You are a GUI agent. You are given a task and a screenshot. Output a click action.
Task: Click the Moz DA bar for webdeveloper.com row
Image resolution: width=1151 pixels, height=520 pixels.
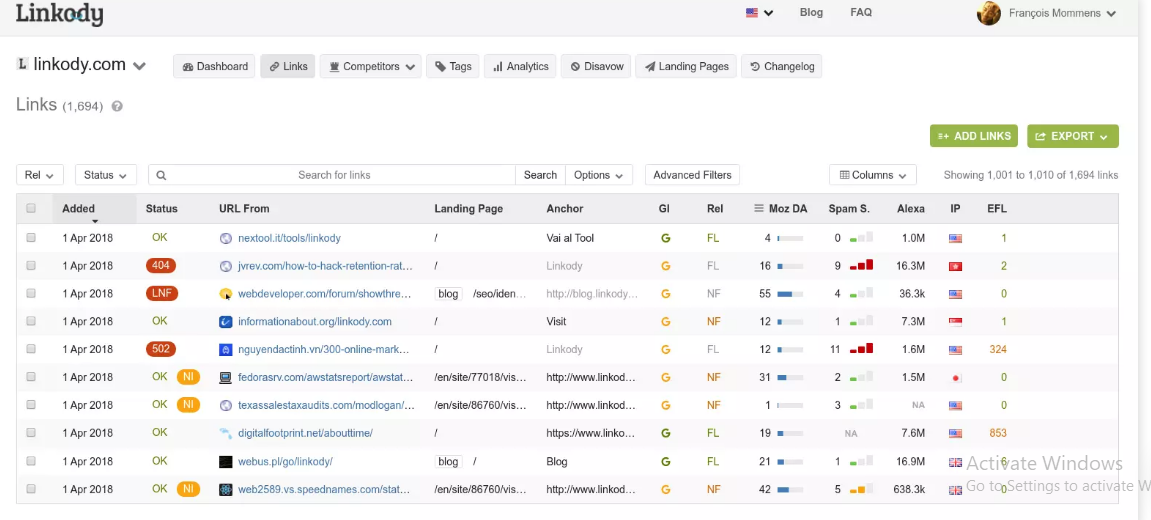790,294
